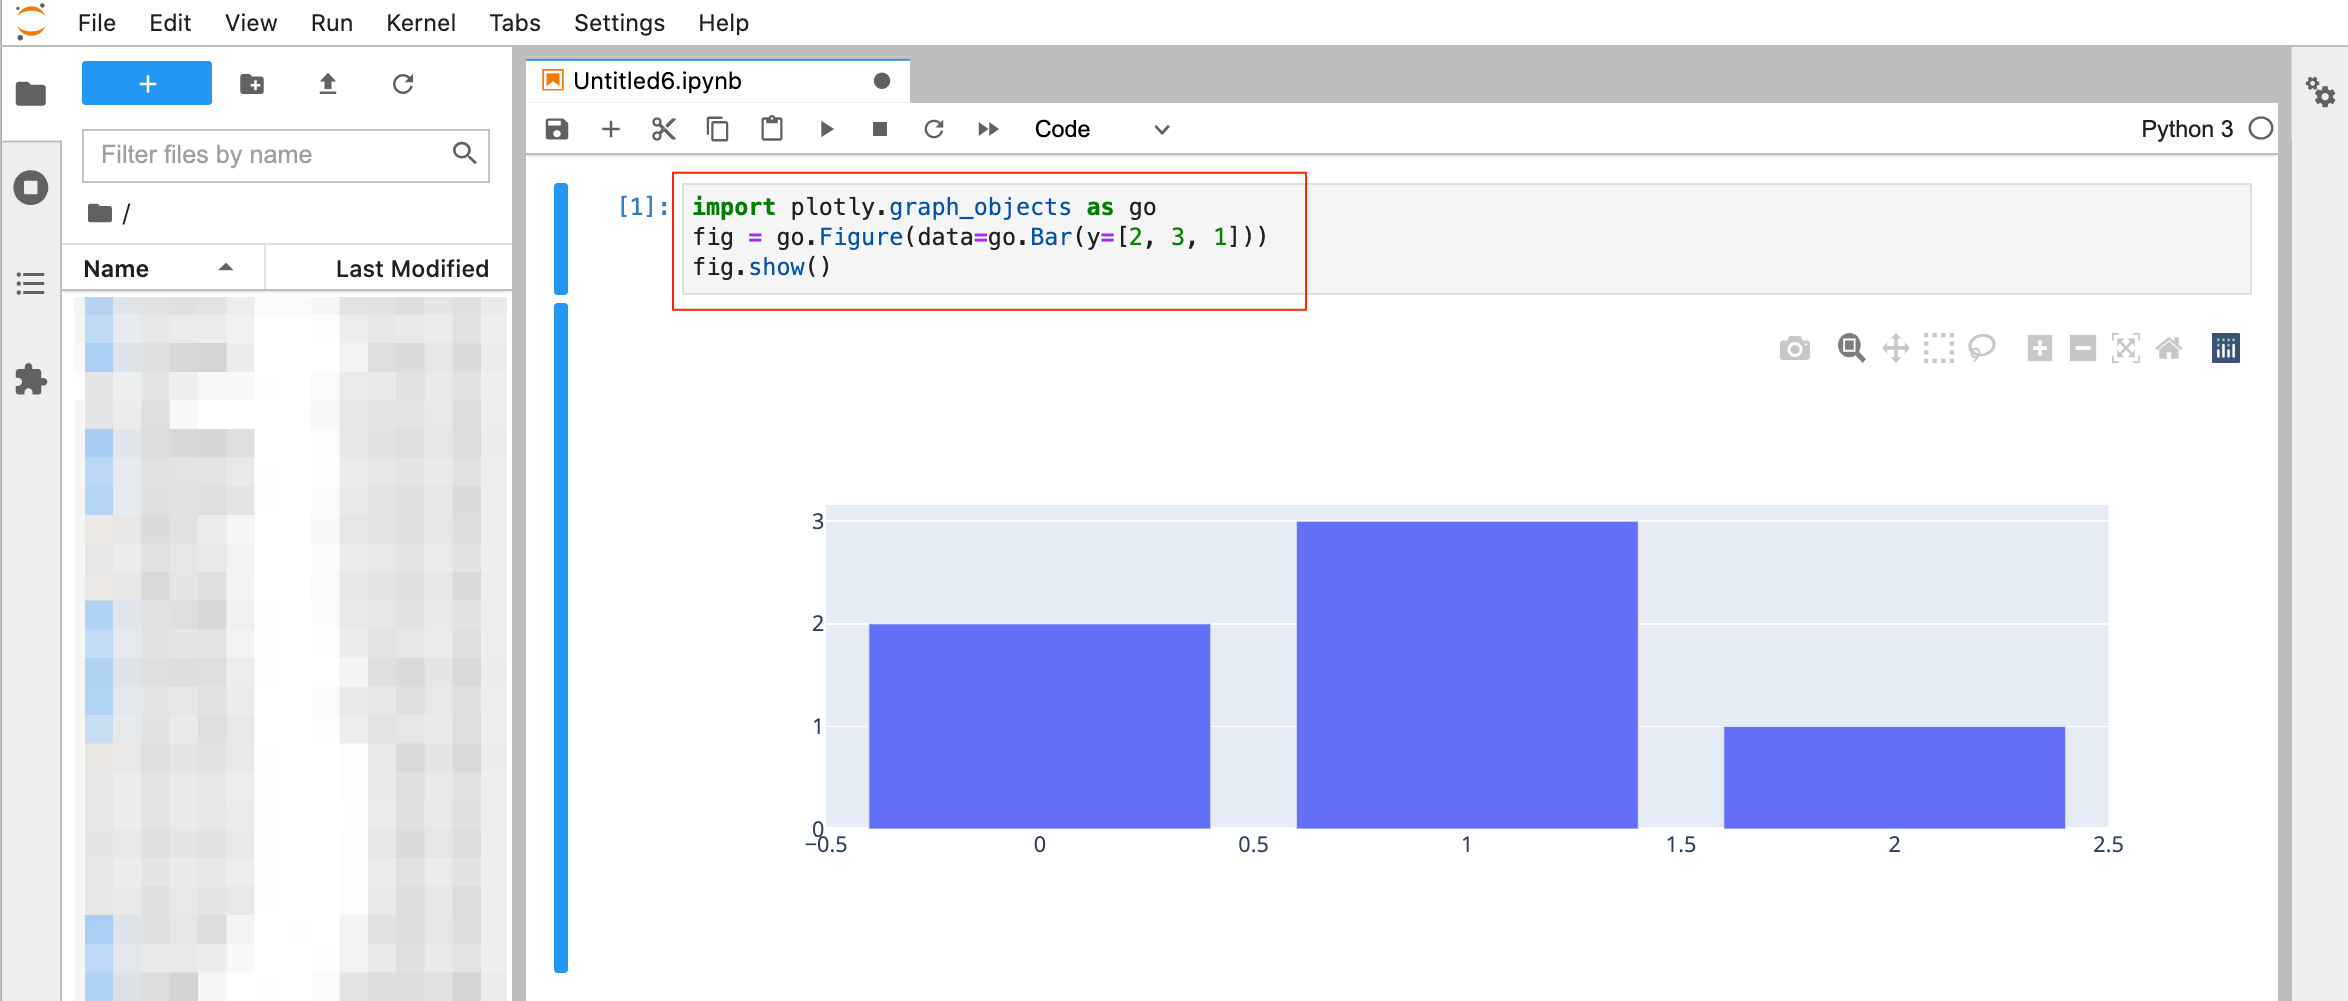Restart the kernel from the notebook toolbar
This screenshot has width=2348, height=1001.
click(934, 129)
